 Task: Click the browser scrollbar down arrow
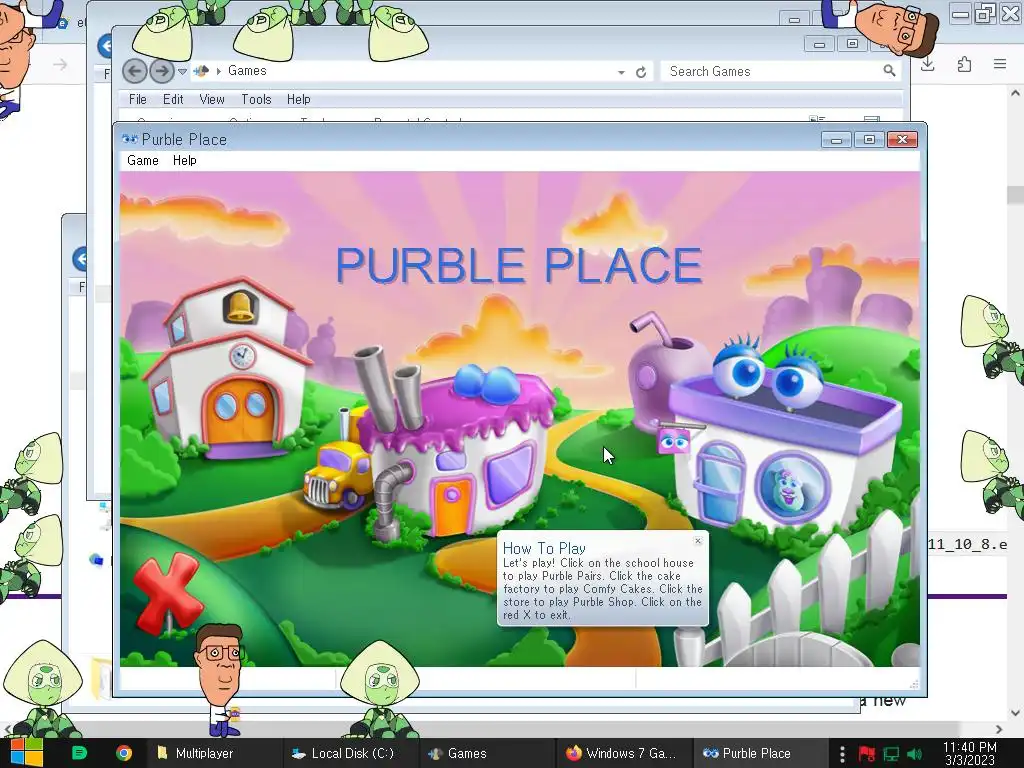coord(1015,712)
